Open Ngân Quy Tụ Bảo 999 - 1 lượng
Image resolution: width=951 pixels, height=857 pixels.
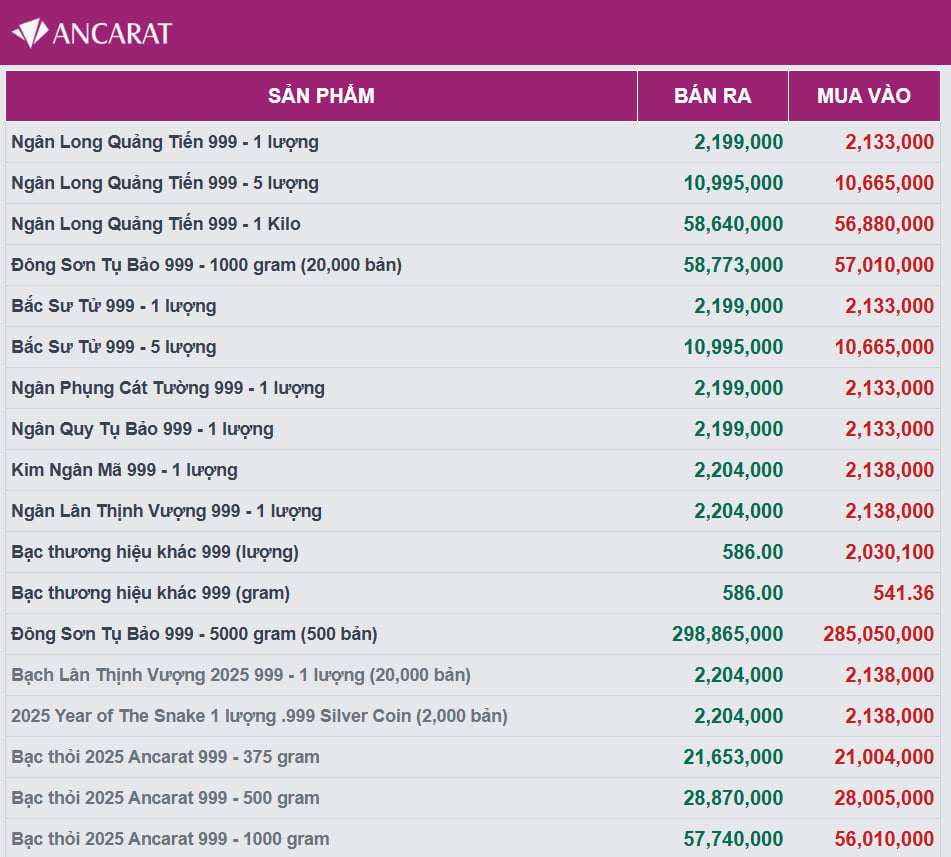(x=143, y=429)
